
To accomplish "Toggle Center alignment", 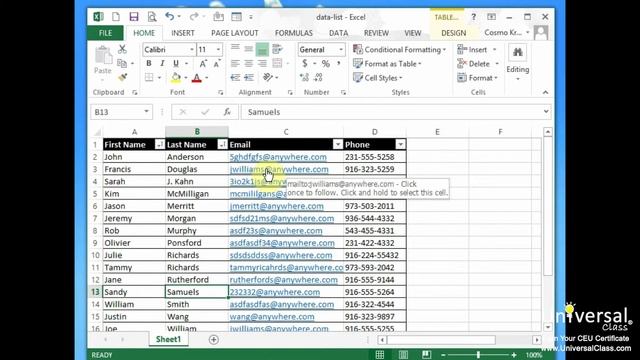I will (x=249, y=63).
